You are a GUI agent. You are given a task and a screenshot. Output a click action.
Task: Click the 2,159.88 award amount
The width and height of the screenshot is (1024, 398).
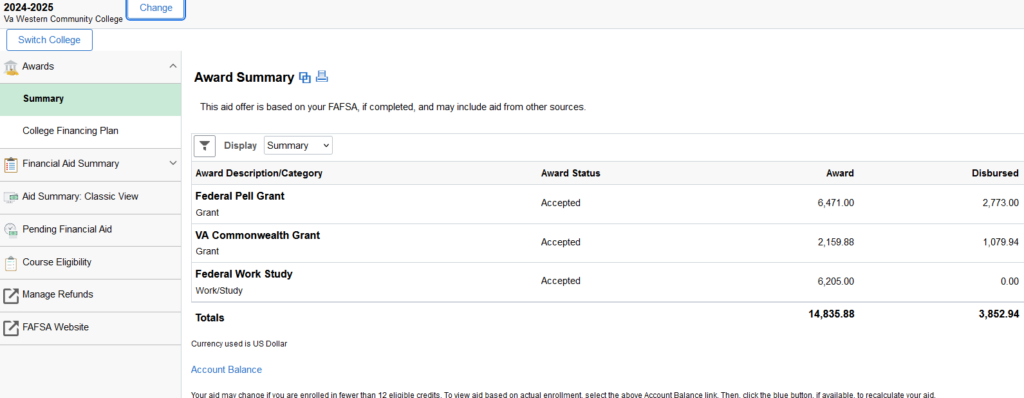[x=835, y=242]
